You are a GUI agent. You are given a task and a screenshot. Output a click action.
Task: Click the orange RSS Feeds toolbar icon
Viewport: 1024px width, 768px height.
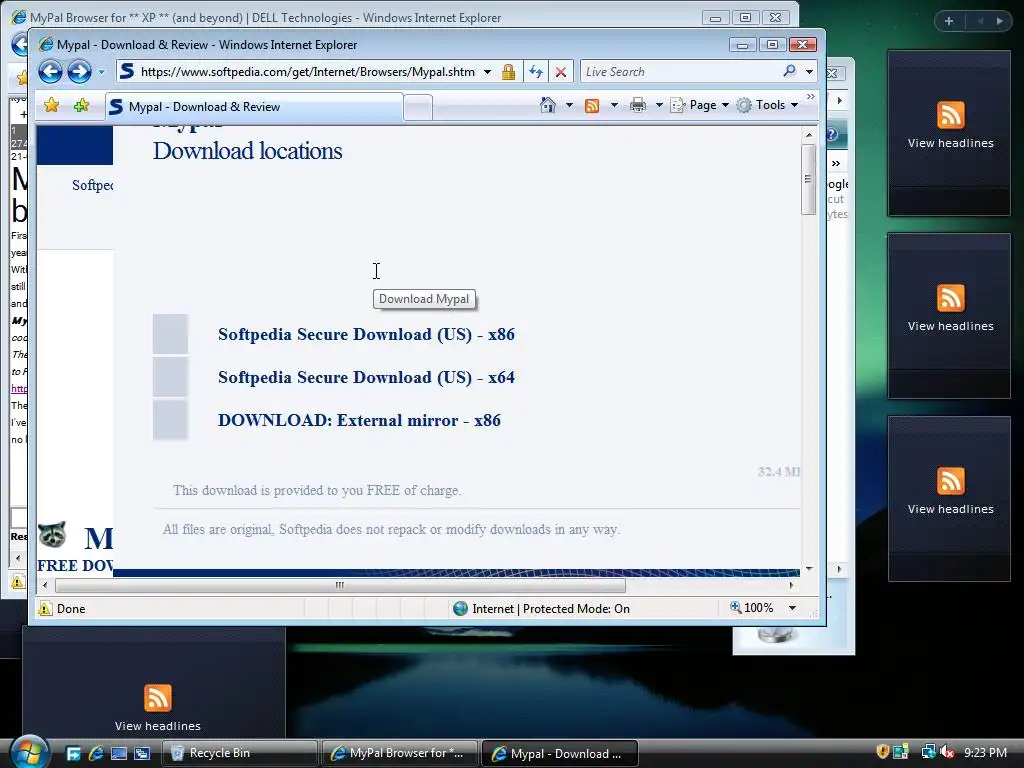[592, 105]
